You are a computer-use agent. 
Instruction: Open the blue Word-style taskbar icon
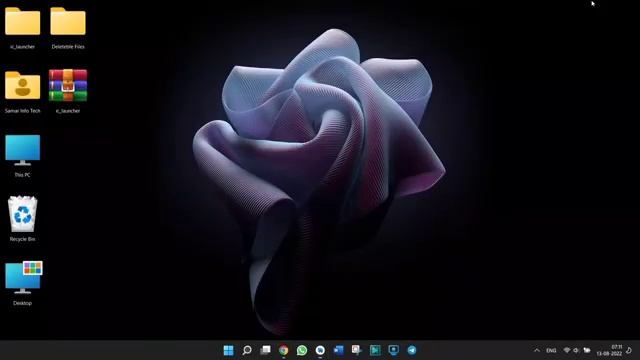click(338, 350)
